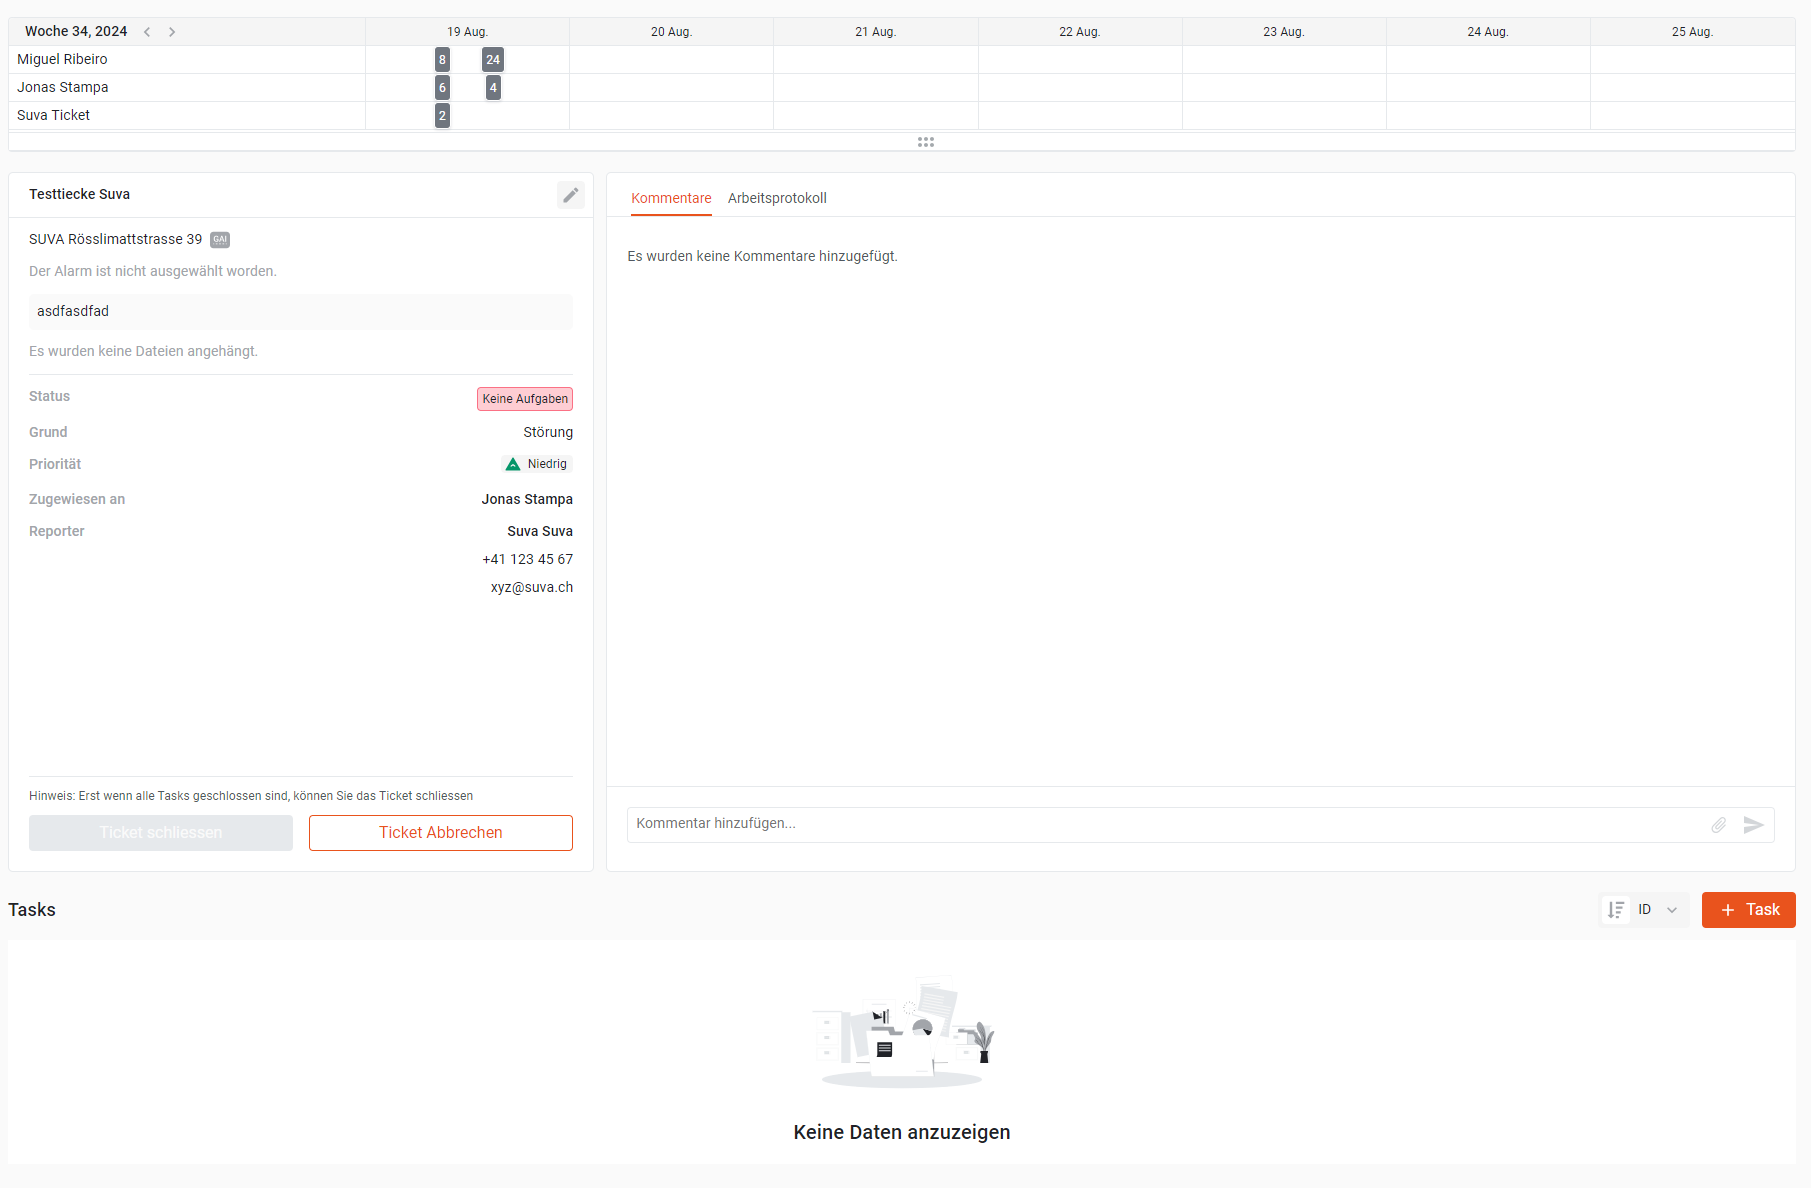
Task: Click Jonas Stampa's badge showing 6
Action: click(442, 88)
